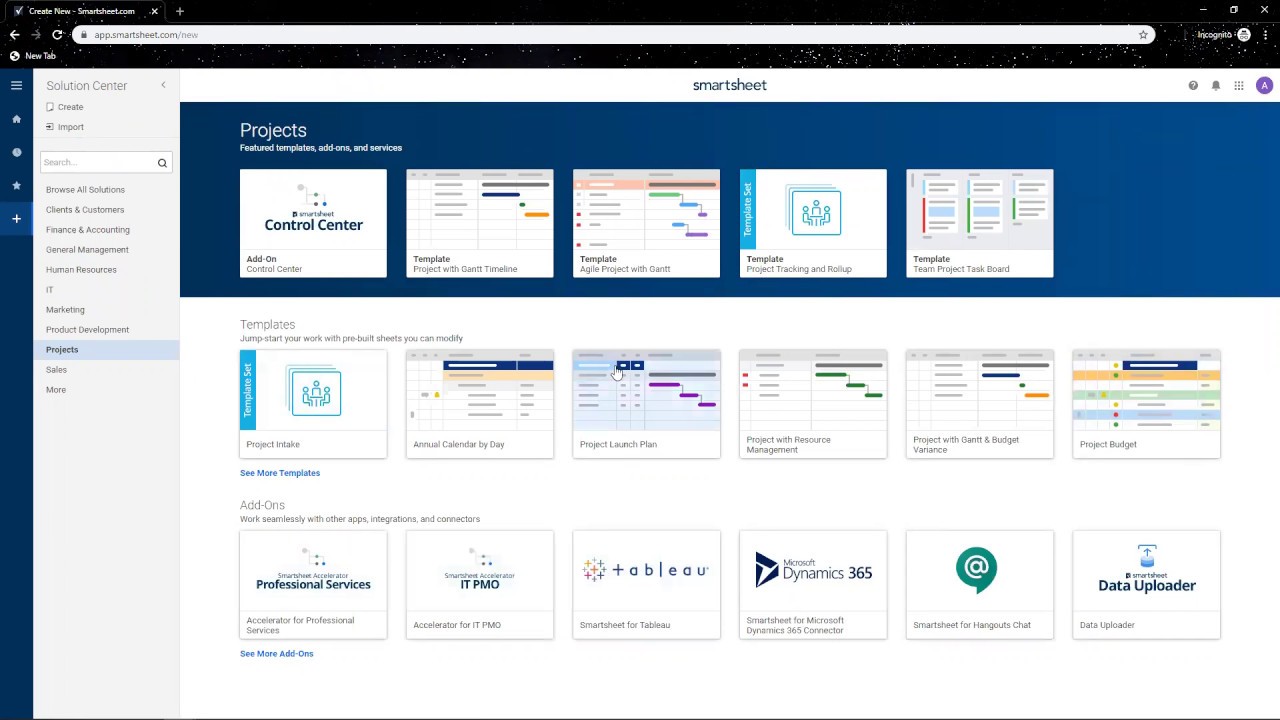Screen dimensions: 1280x720
Task: Click the Create sheet icon
Action: point(50,106)
